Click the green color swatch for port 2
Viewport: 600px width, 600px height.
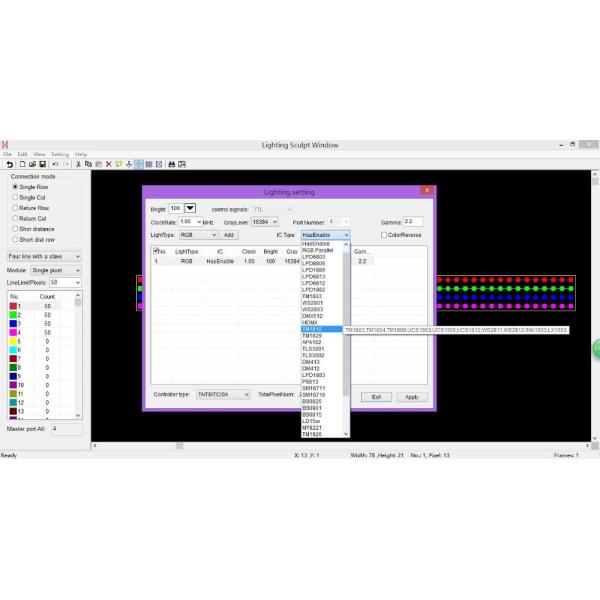click(14, 315)
